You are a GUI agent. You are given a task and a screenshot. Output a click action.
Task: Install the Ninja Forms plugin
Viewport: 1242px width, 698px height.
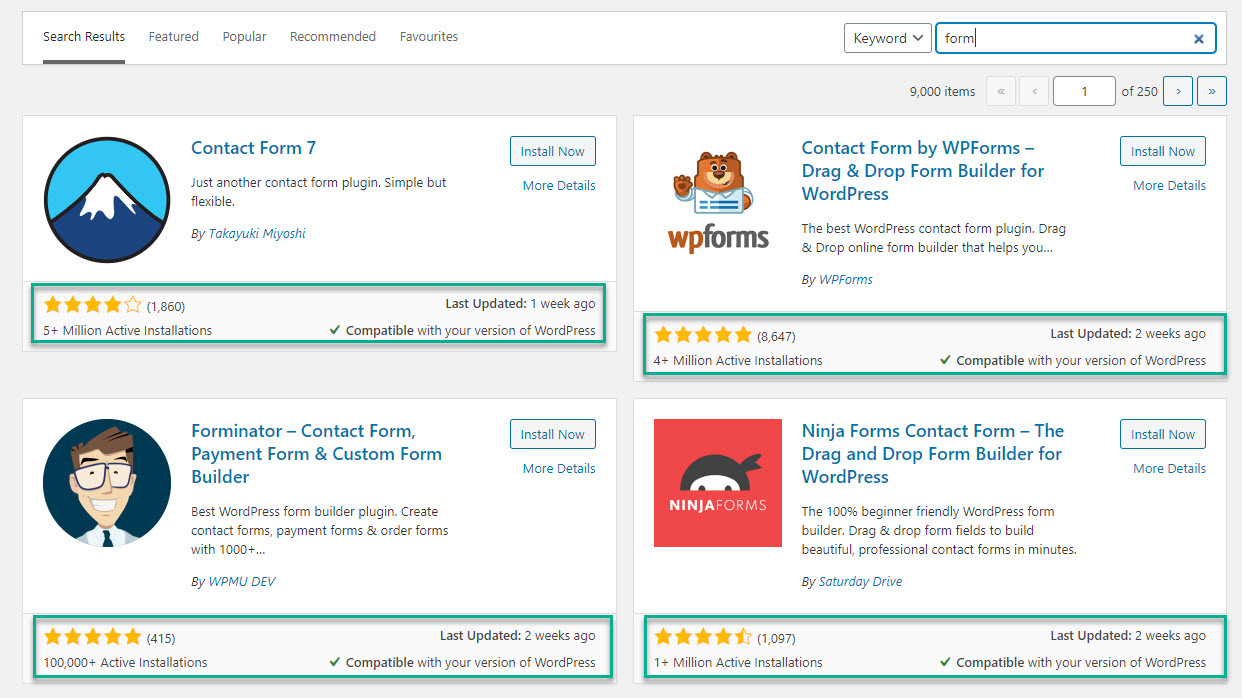[1163, 434]
